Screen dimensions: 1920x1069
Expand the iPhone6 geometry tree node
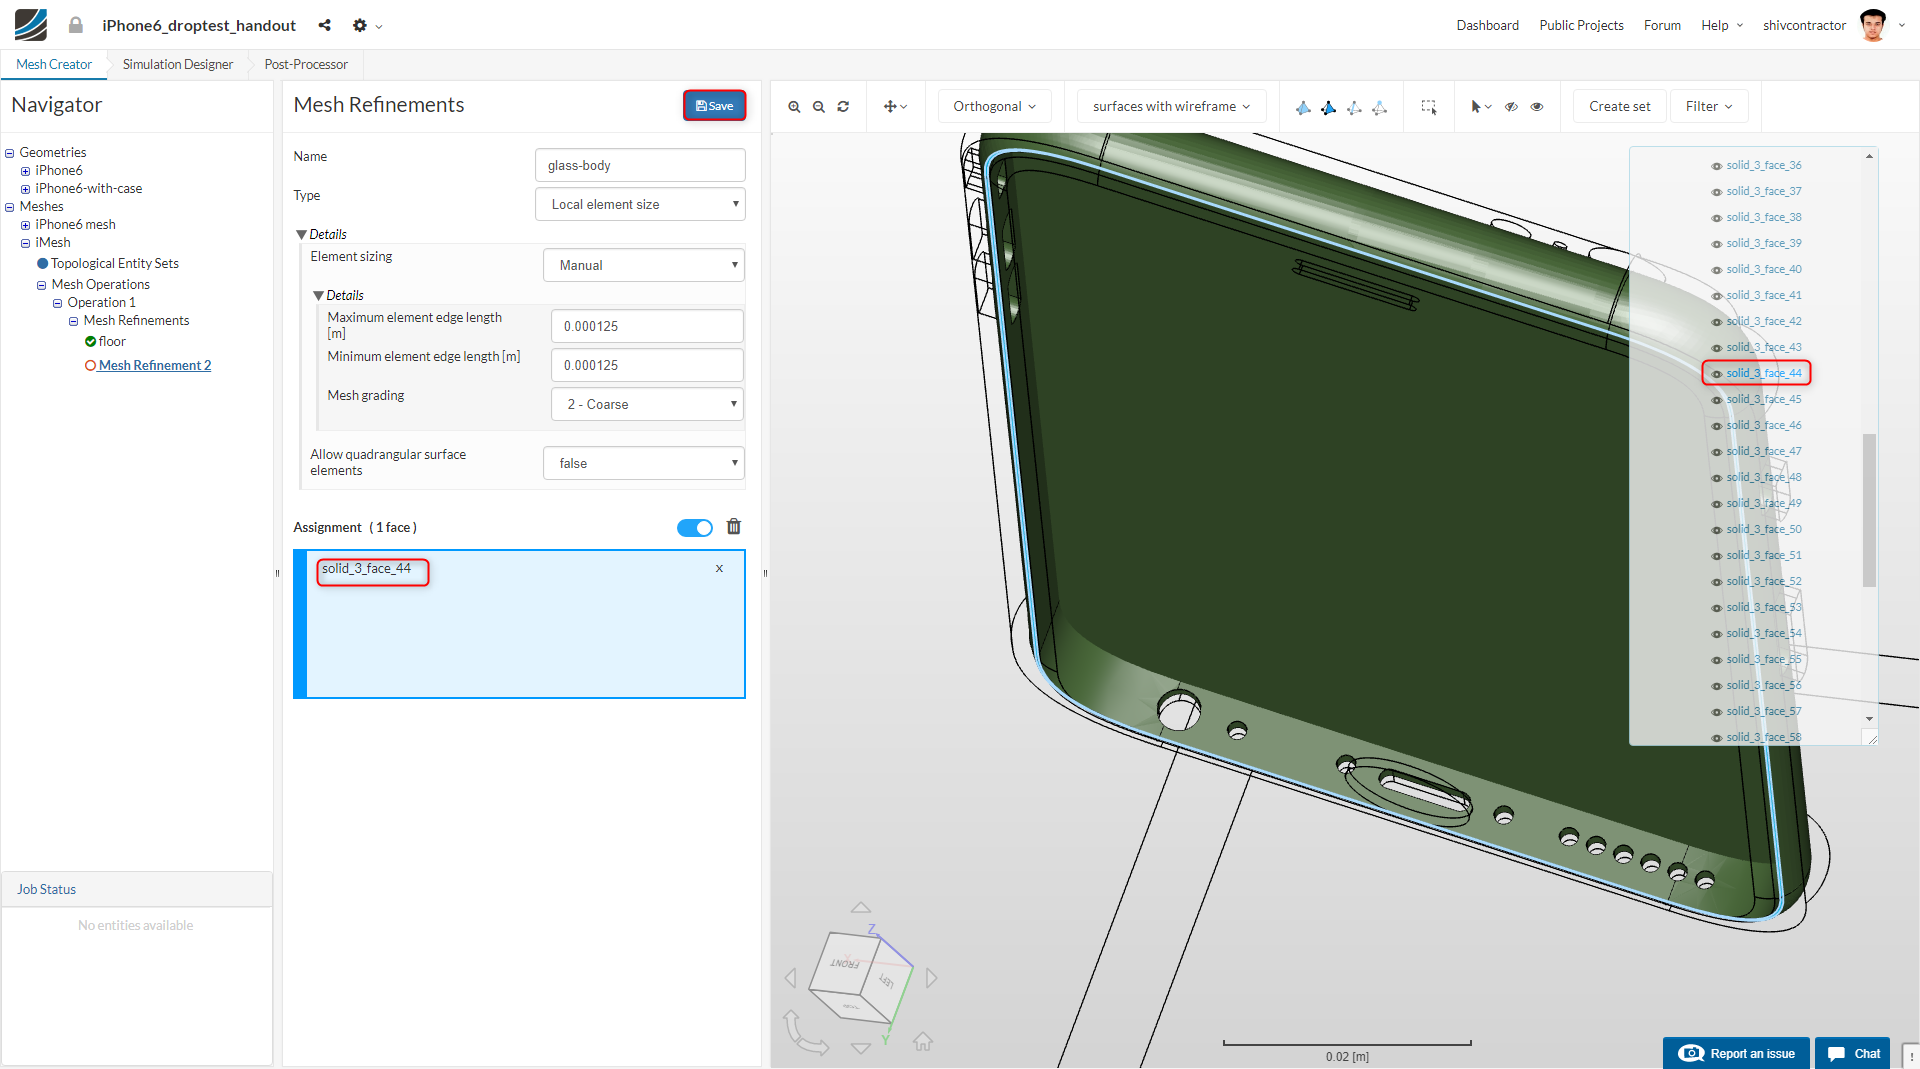(x=25, y=171)
